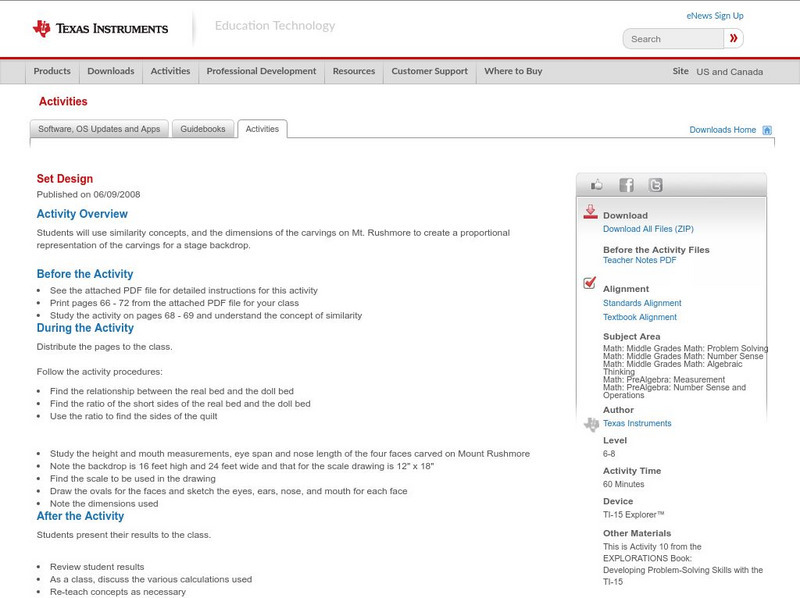Click '60 Minutes' activity time value
800x598 pixels.
pos(623,484)
